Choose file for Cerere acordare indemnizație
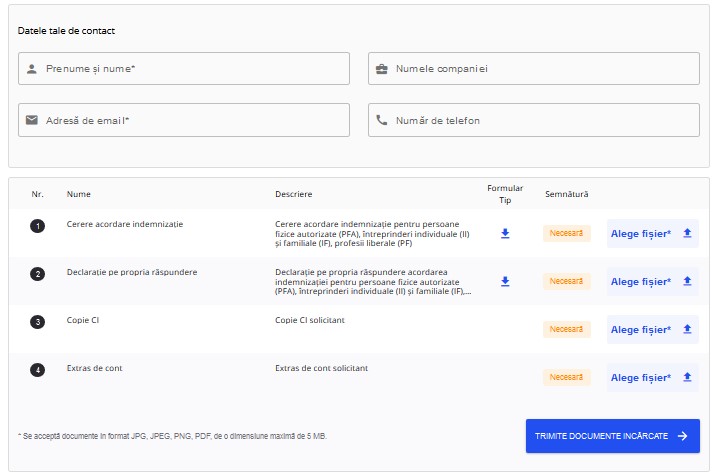715x476 pixels. click(x=653, y=233)
